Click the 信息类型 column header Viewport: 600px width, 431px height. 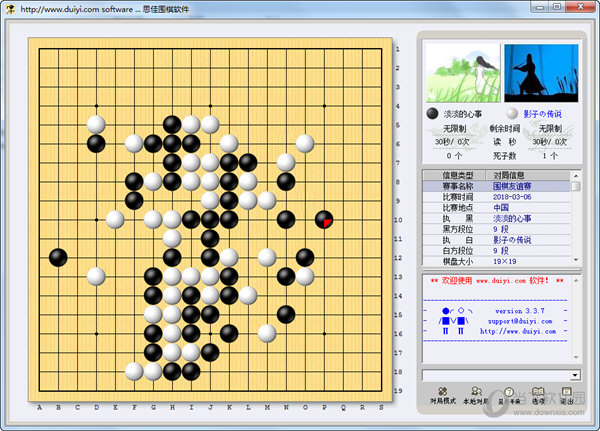pyautogui.click(x=454, y=175)
